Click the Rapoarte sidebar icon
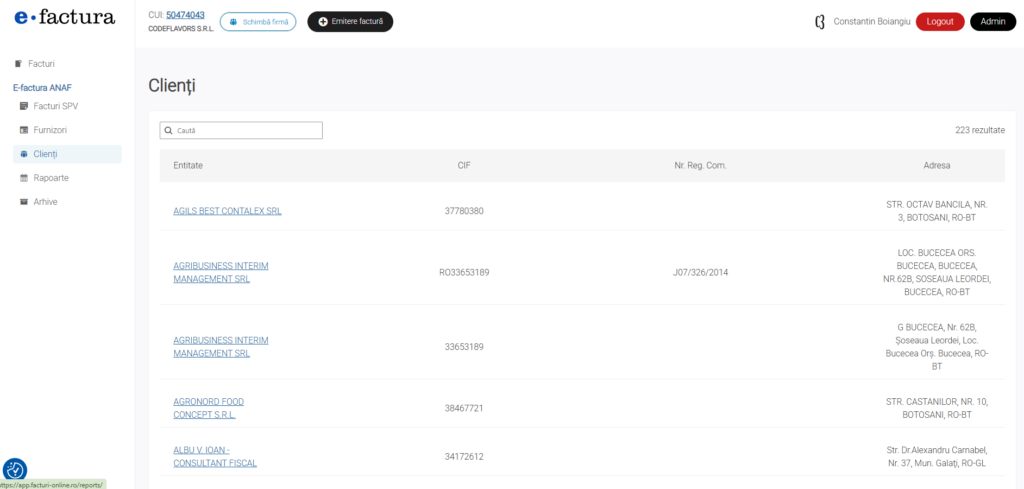 click(24, 178)
